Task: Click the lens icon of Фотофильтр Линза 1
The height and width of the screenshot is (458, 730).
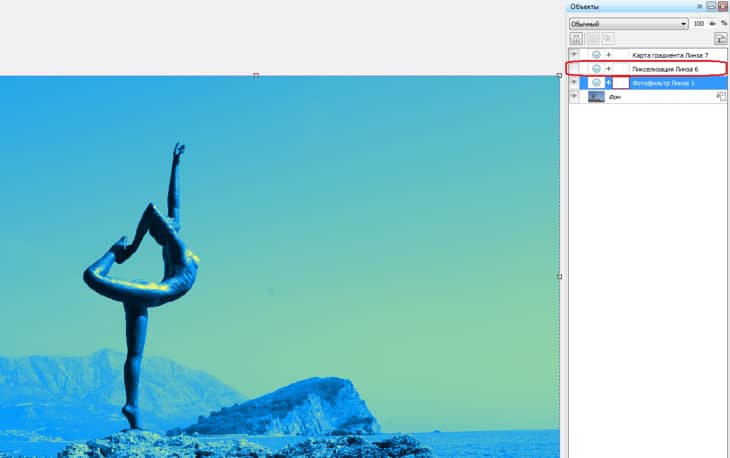Action: 596,82
